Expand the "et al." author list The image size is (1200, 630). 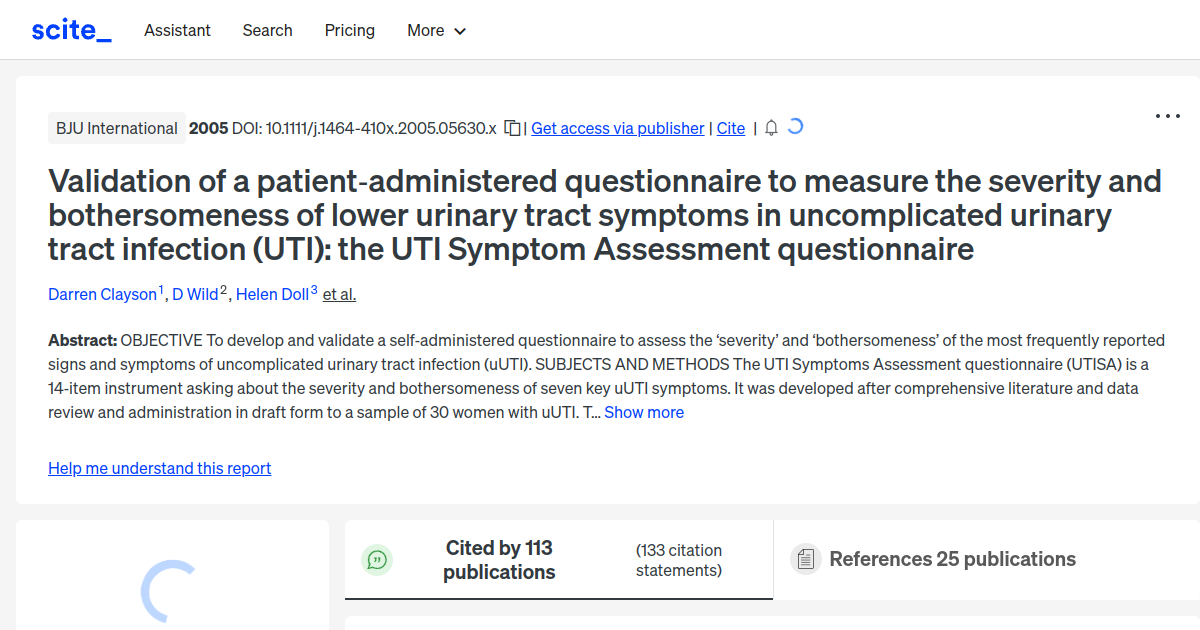point(339,294)
